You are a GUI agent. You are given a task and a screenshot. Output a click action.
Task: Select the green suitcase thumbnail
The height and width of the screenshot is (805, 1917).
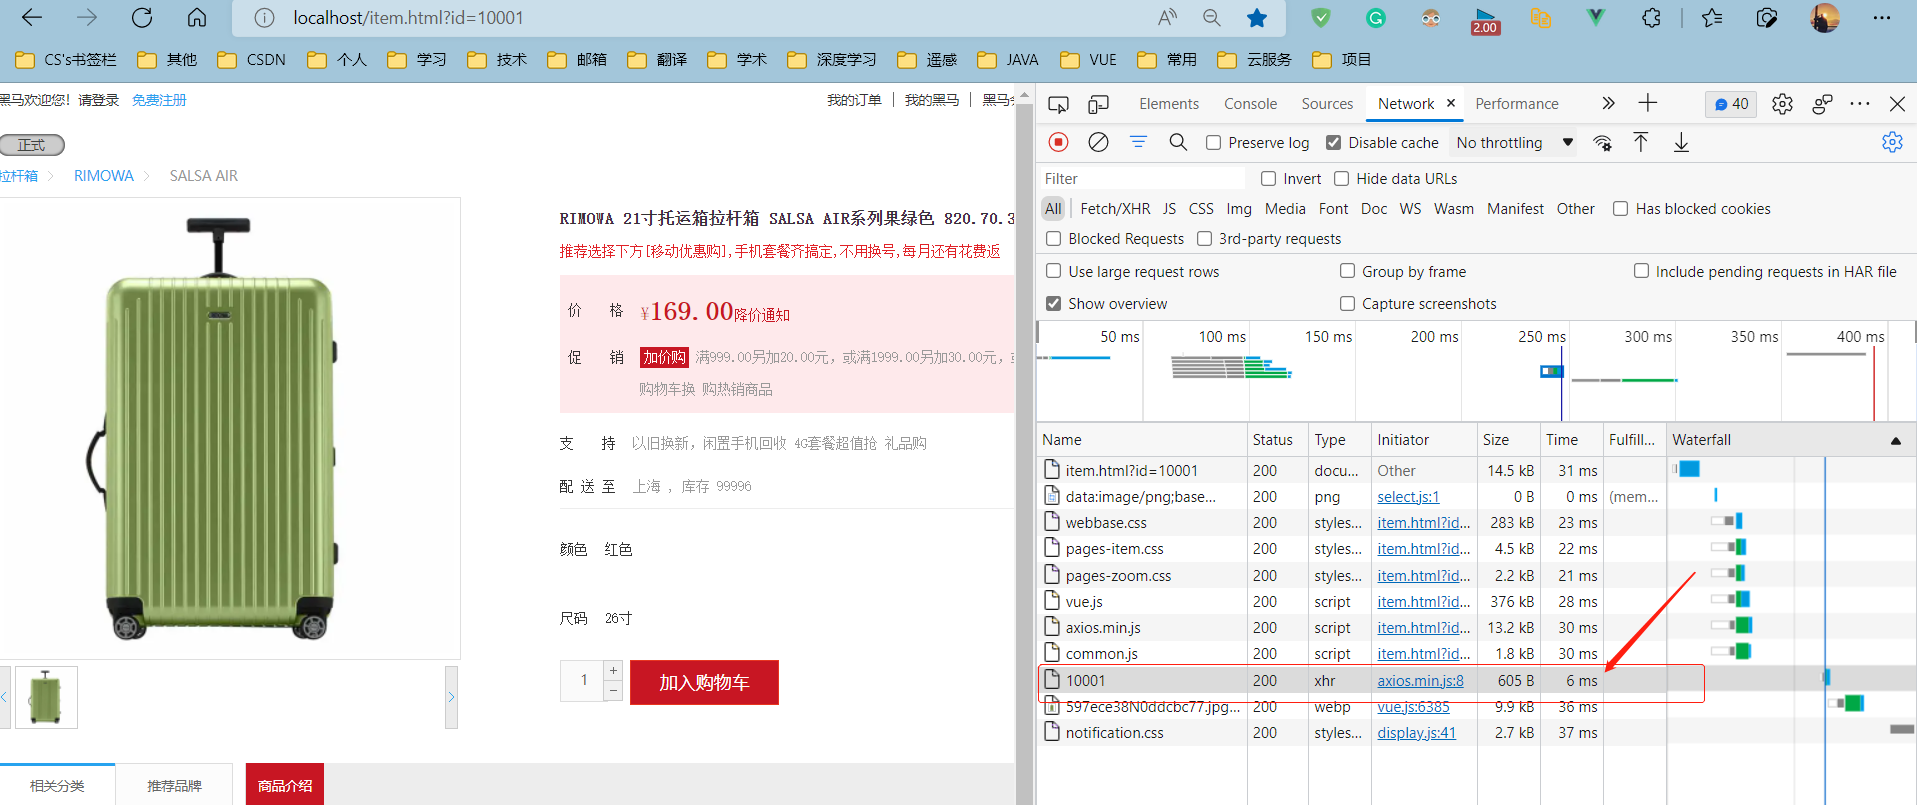coord(46,697)
